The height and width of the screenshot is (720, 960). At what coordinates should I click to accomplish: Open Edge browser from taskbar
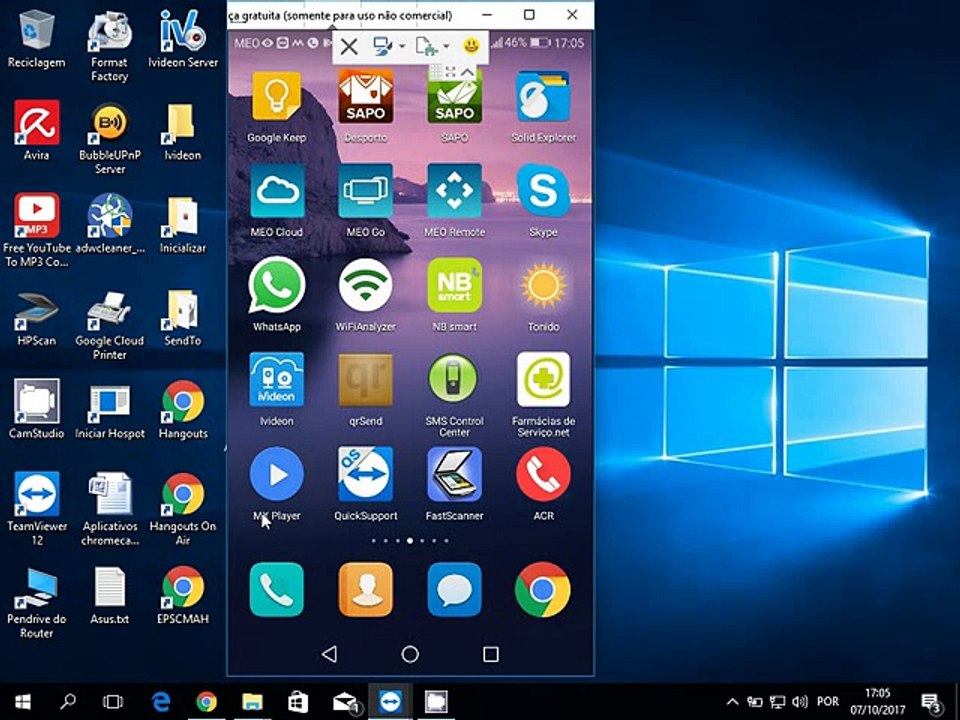(161, 702)
